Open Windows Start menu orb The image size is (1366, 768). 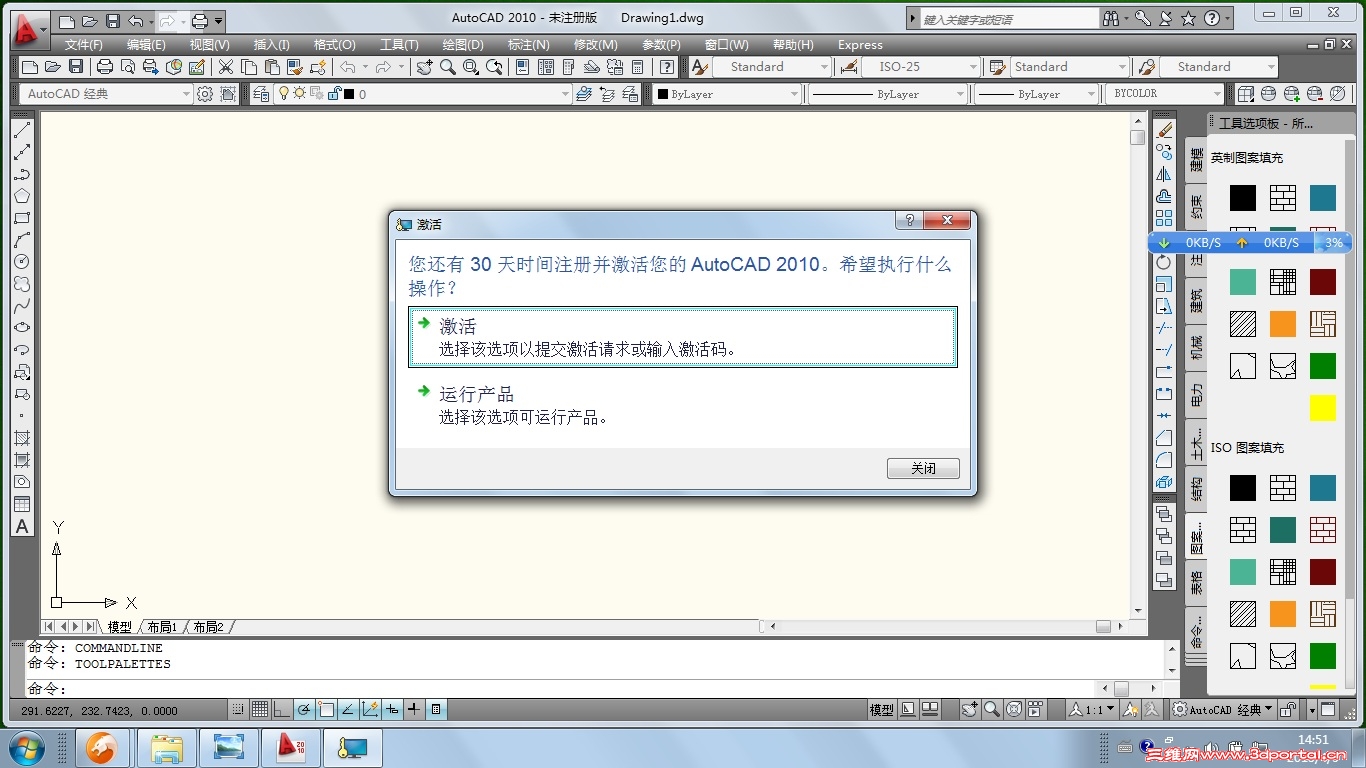(25, 747)
